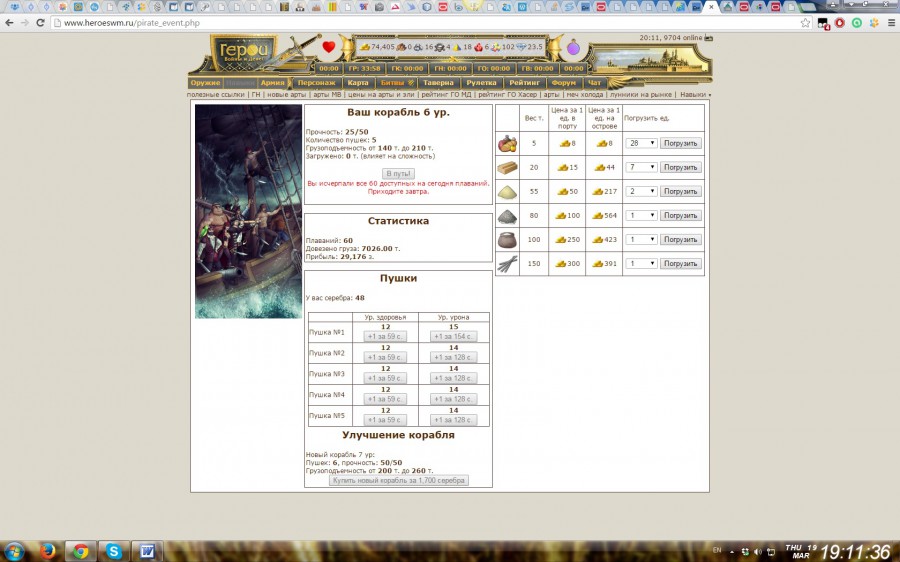Click the iron bars cargo icon
The height and width of the screenshot is (562, 900).
click(508, 265)
